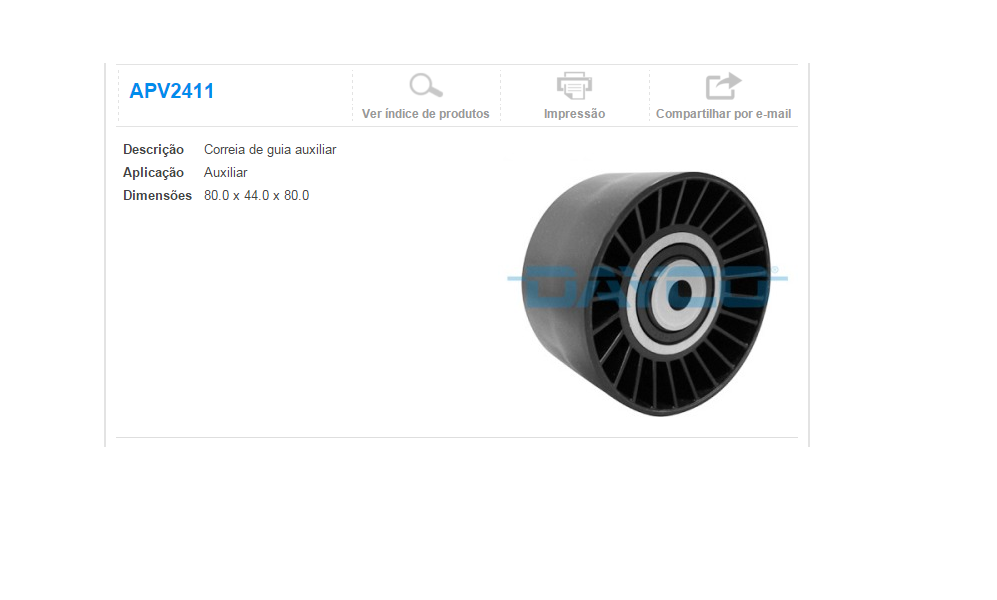Viewport: 997px width, 600px height.
Task: Click the APV2411 product code heading
Action: pos(172,91)
